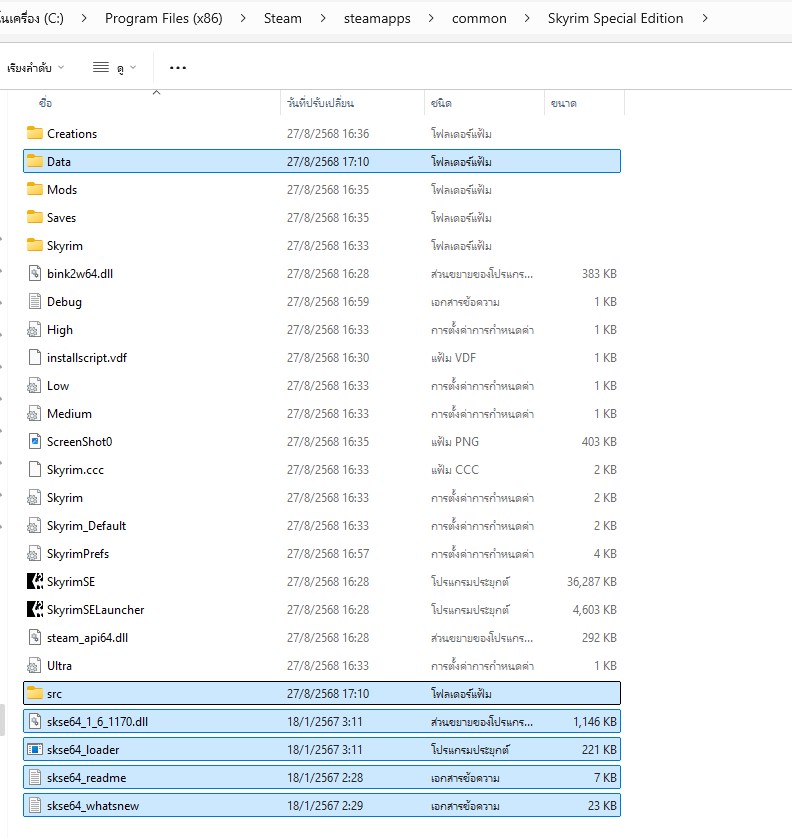
Task: Open the sort order dropdown
Action: (35, 68)
